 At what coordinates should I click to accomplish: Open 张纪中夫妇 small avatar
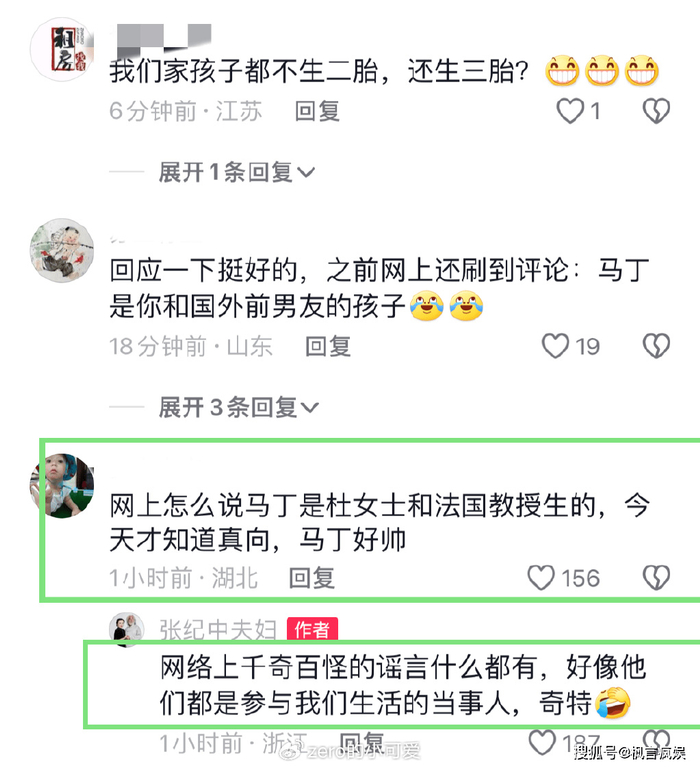(x=127, y=630)
